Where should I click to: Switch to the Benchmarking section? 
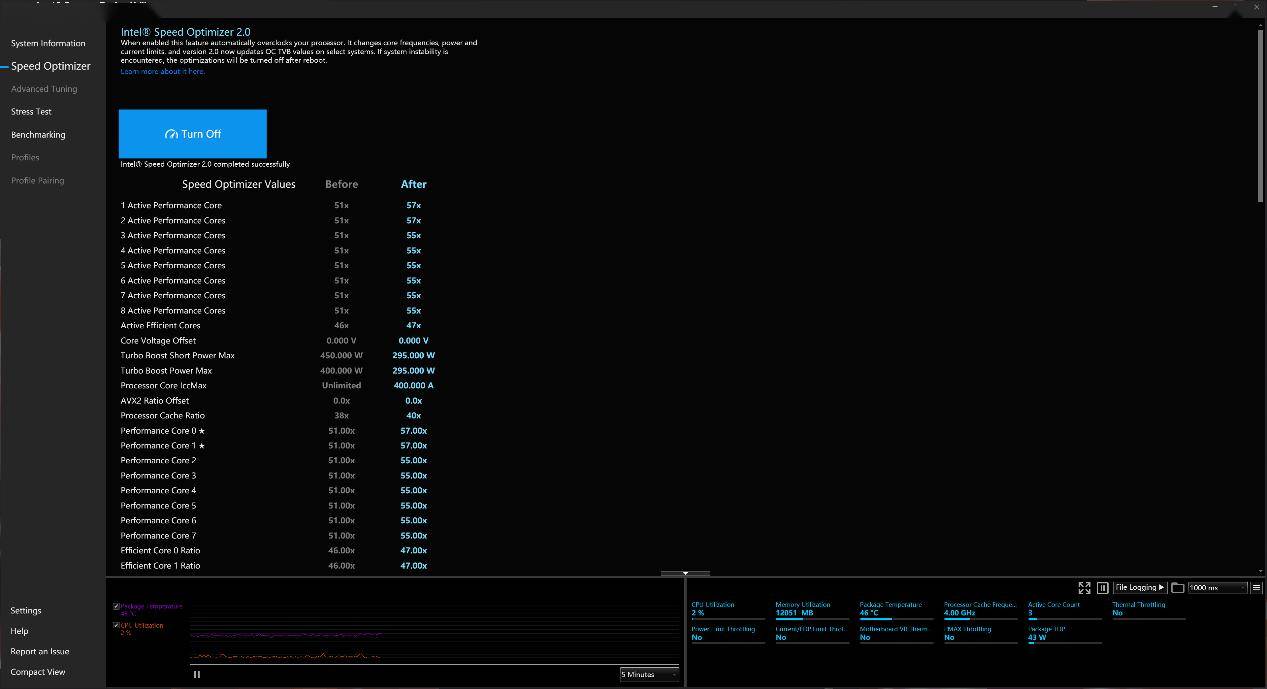[x=38, y=135]
